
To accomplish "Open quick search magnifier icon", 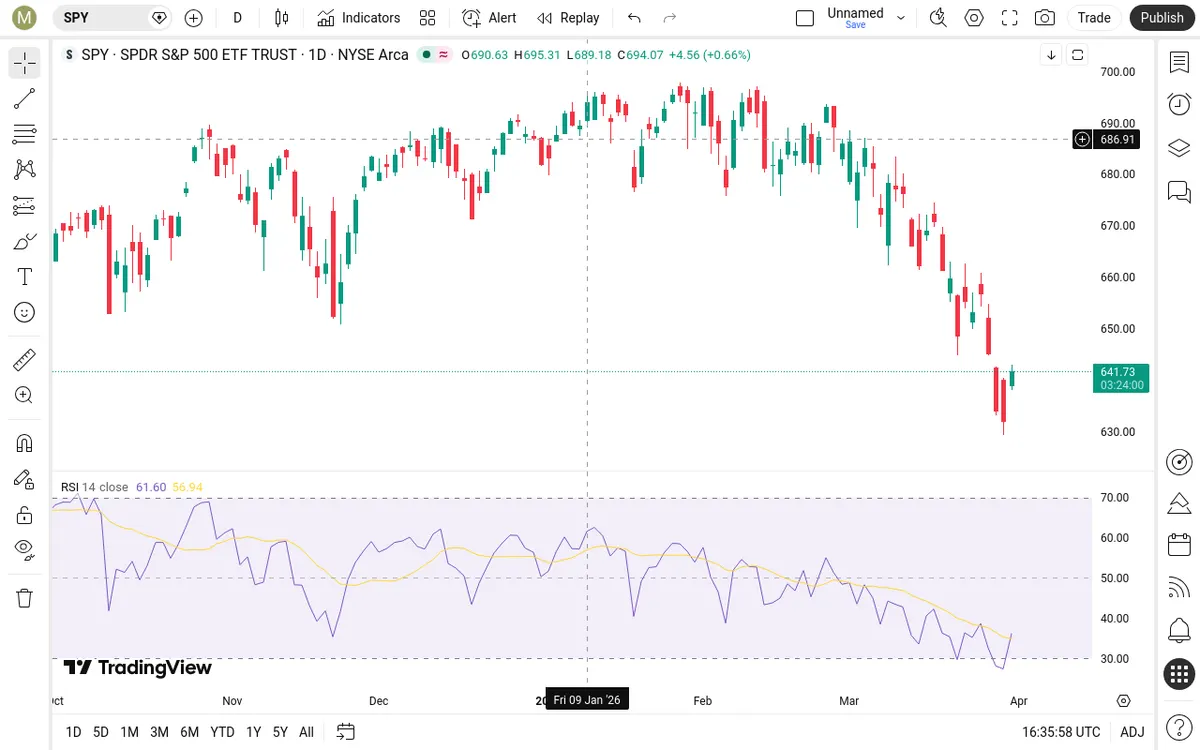I will [938, 18].
